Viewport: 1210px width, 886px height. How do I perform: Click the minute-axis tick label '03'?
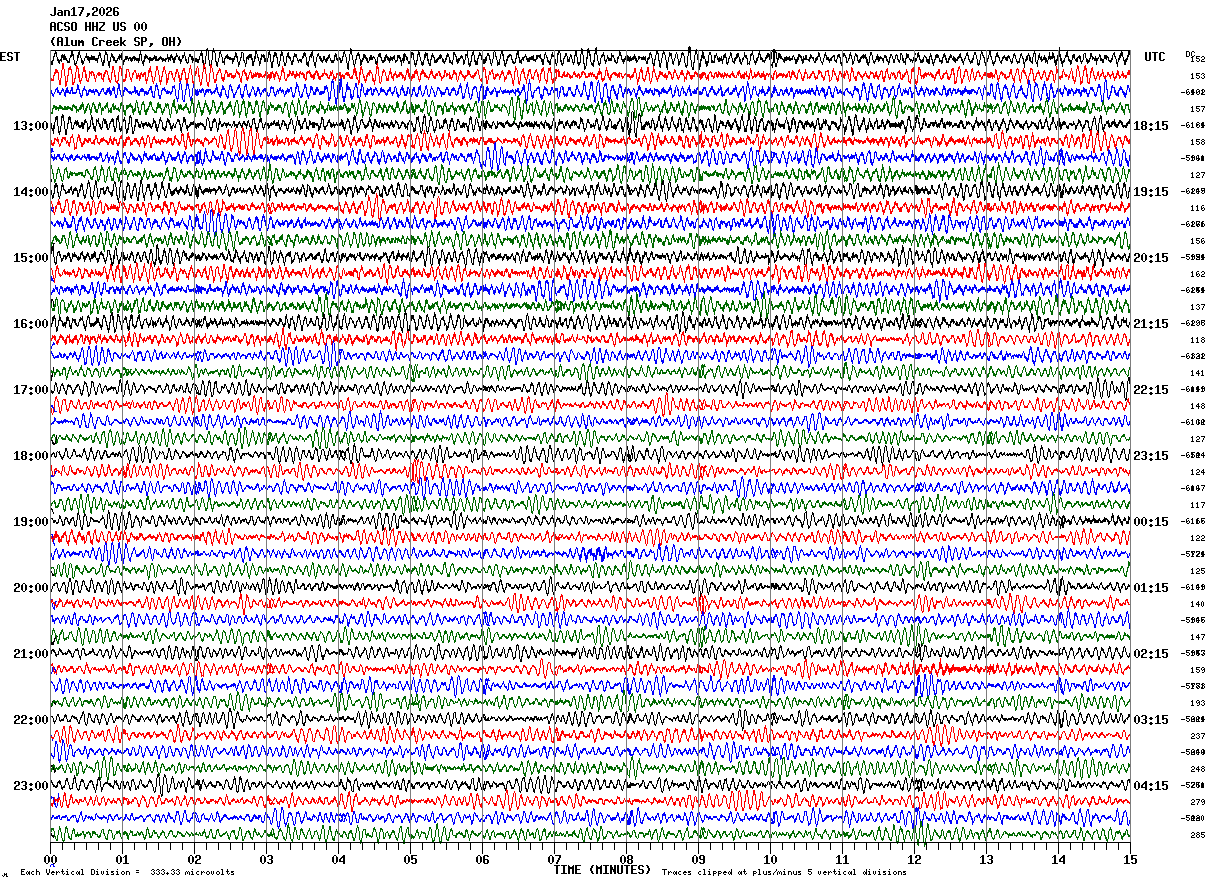click(x=267, y=859)
